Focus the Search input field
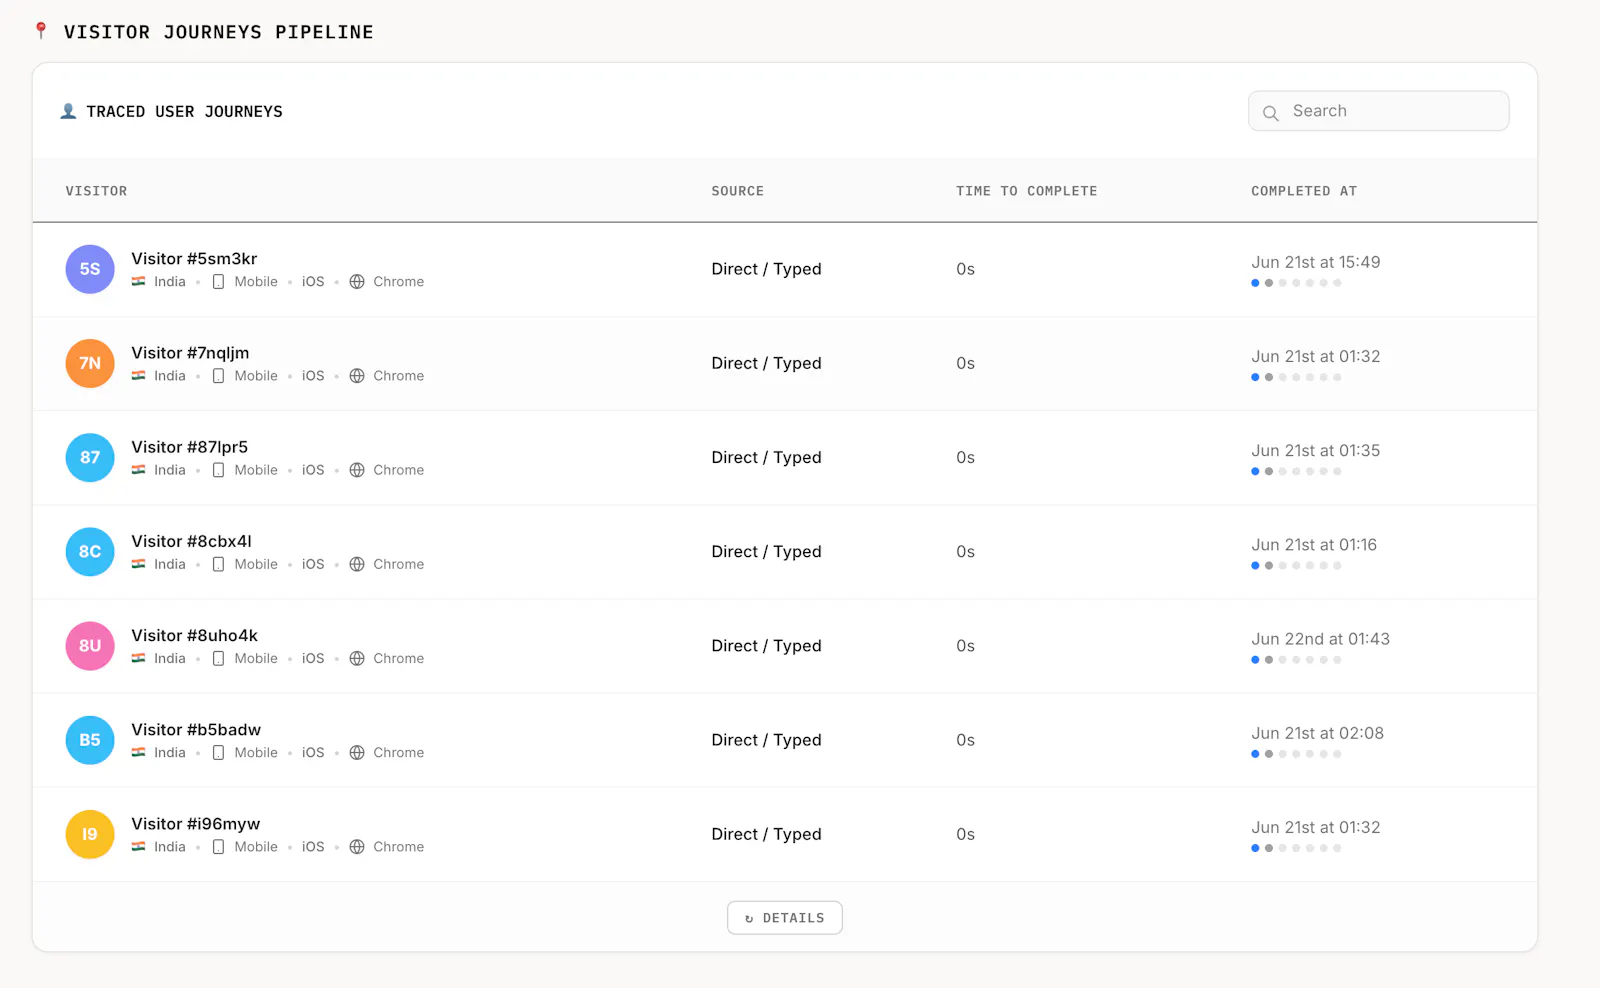Screen dimensions: 1600x988 [1378, 111]
